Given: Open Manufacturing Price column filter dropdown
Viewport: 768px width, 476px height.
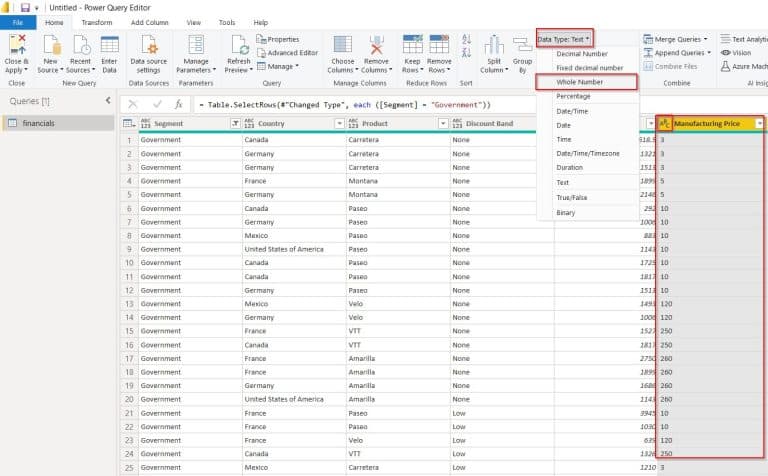Looking at the screenshot, I should 759,123.
